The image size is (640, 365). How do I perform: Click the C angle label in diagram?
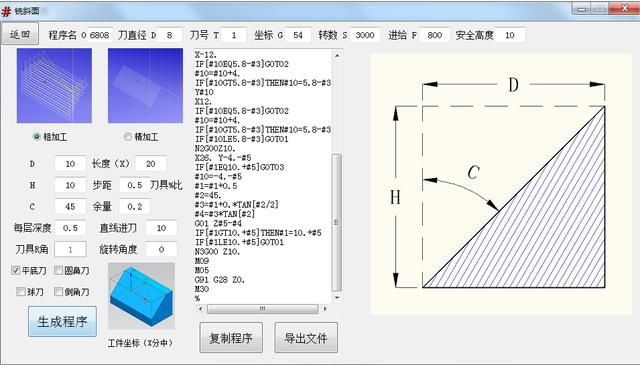[x=473, y=172]
